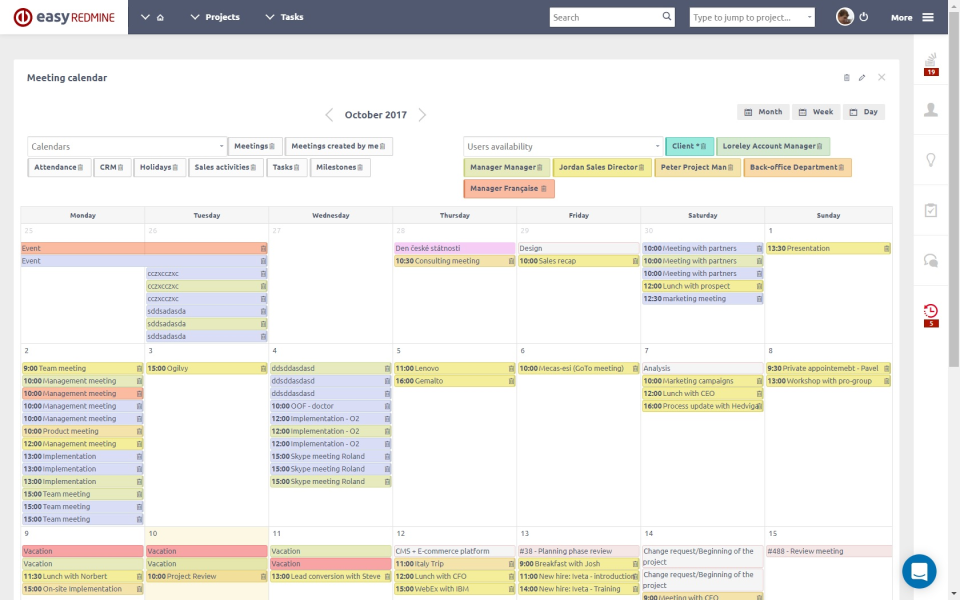
Task: Open the contacts panel in the right sidebar
Action: tap(930, 111)
